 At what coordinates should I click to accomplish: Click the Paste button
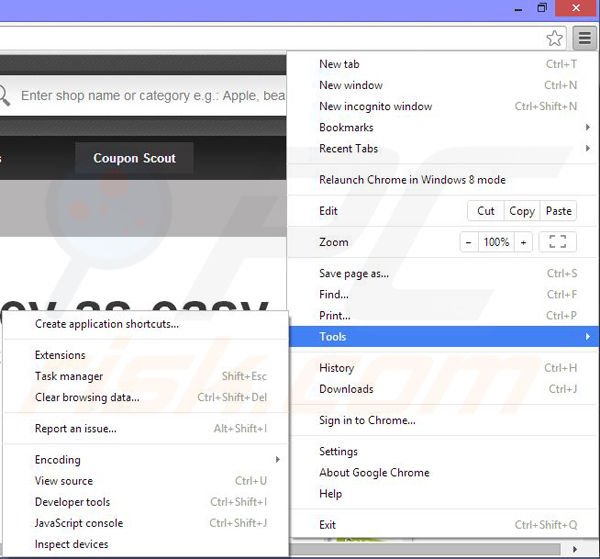(x=558, y=211)
